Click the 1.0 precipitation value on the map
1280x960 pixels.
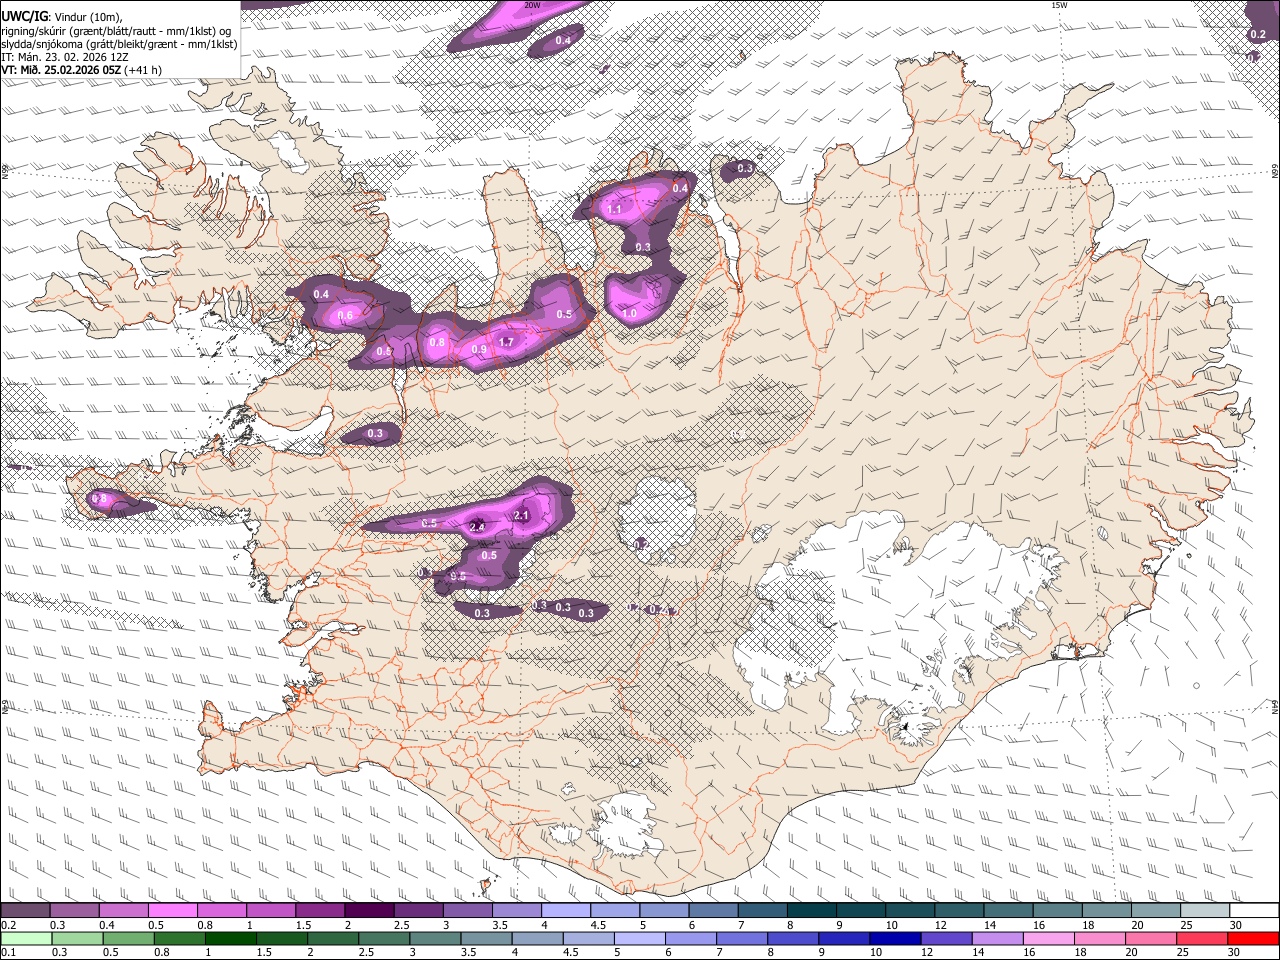click(x=629, y=314)
